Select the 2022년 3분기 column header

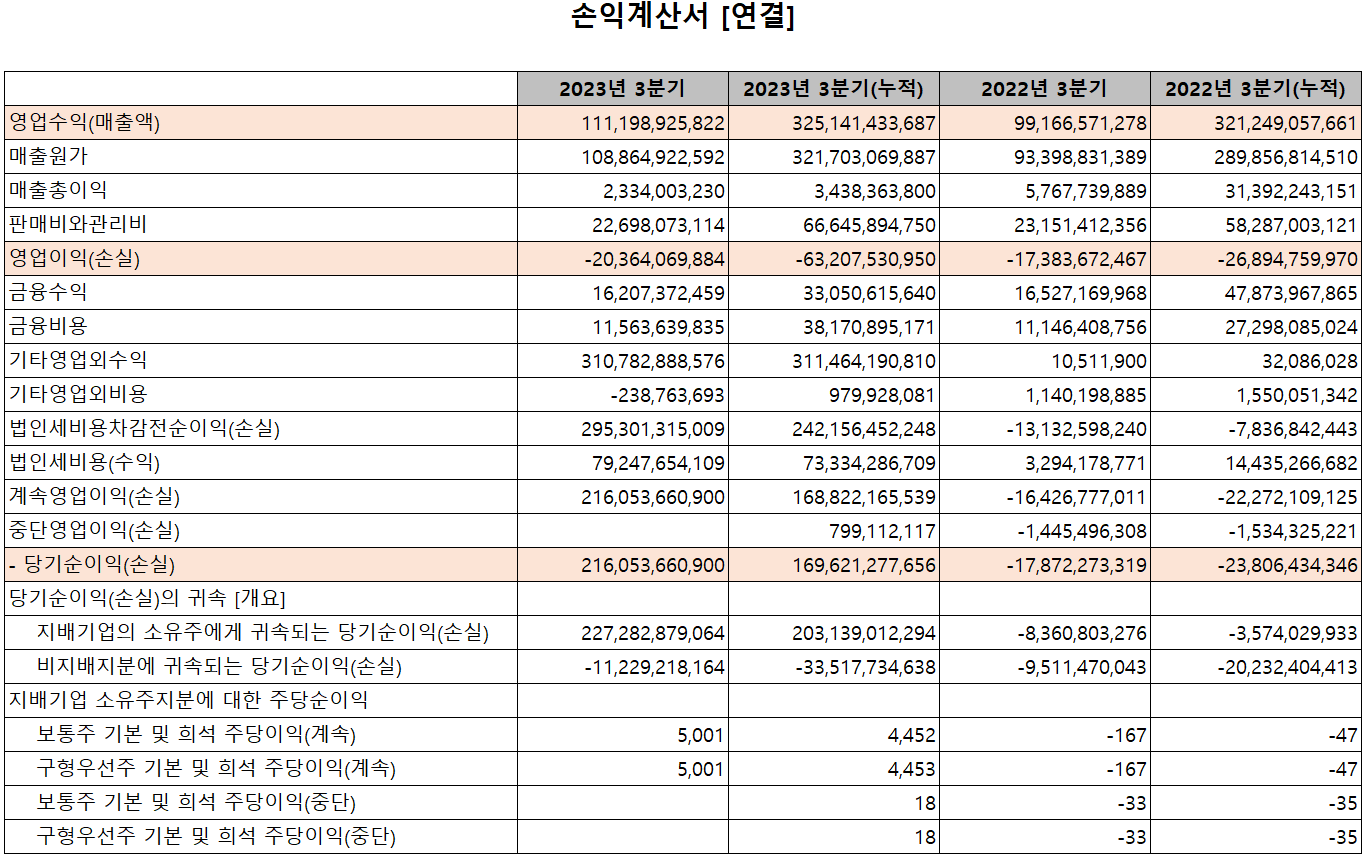coord(1044,89)
